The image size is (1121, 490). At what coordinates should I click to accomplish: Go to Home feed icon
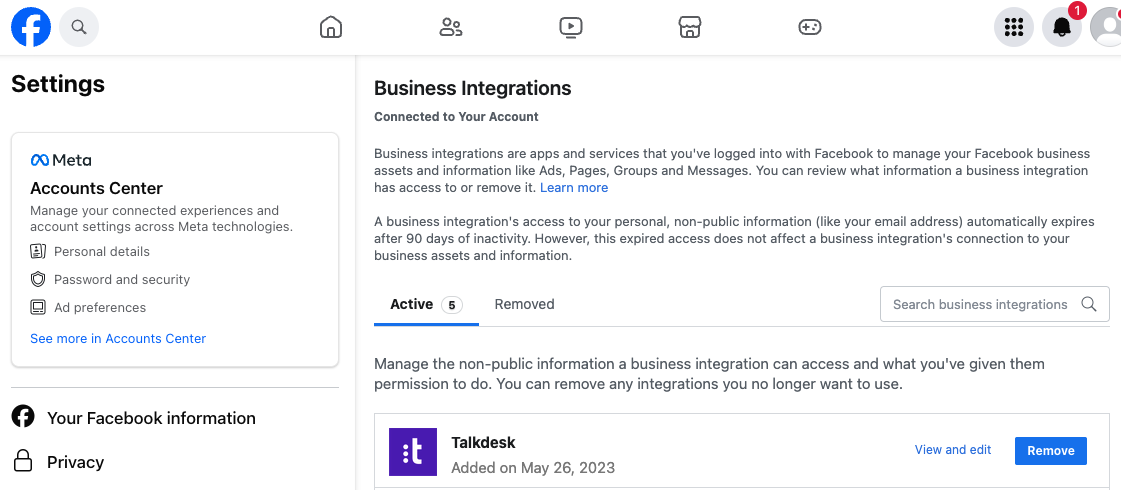coord(331,27)
